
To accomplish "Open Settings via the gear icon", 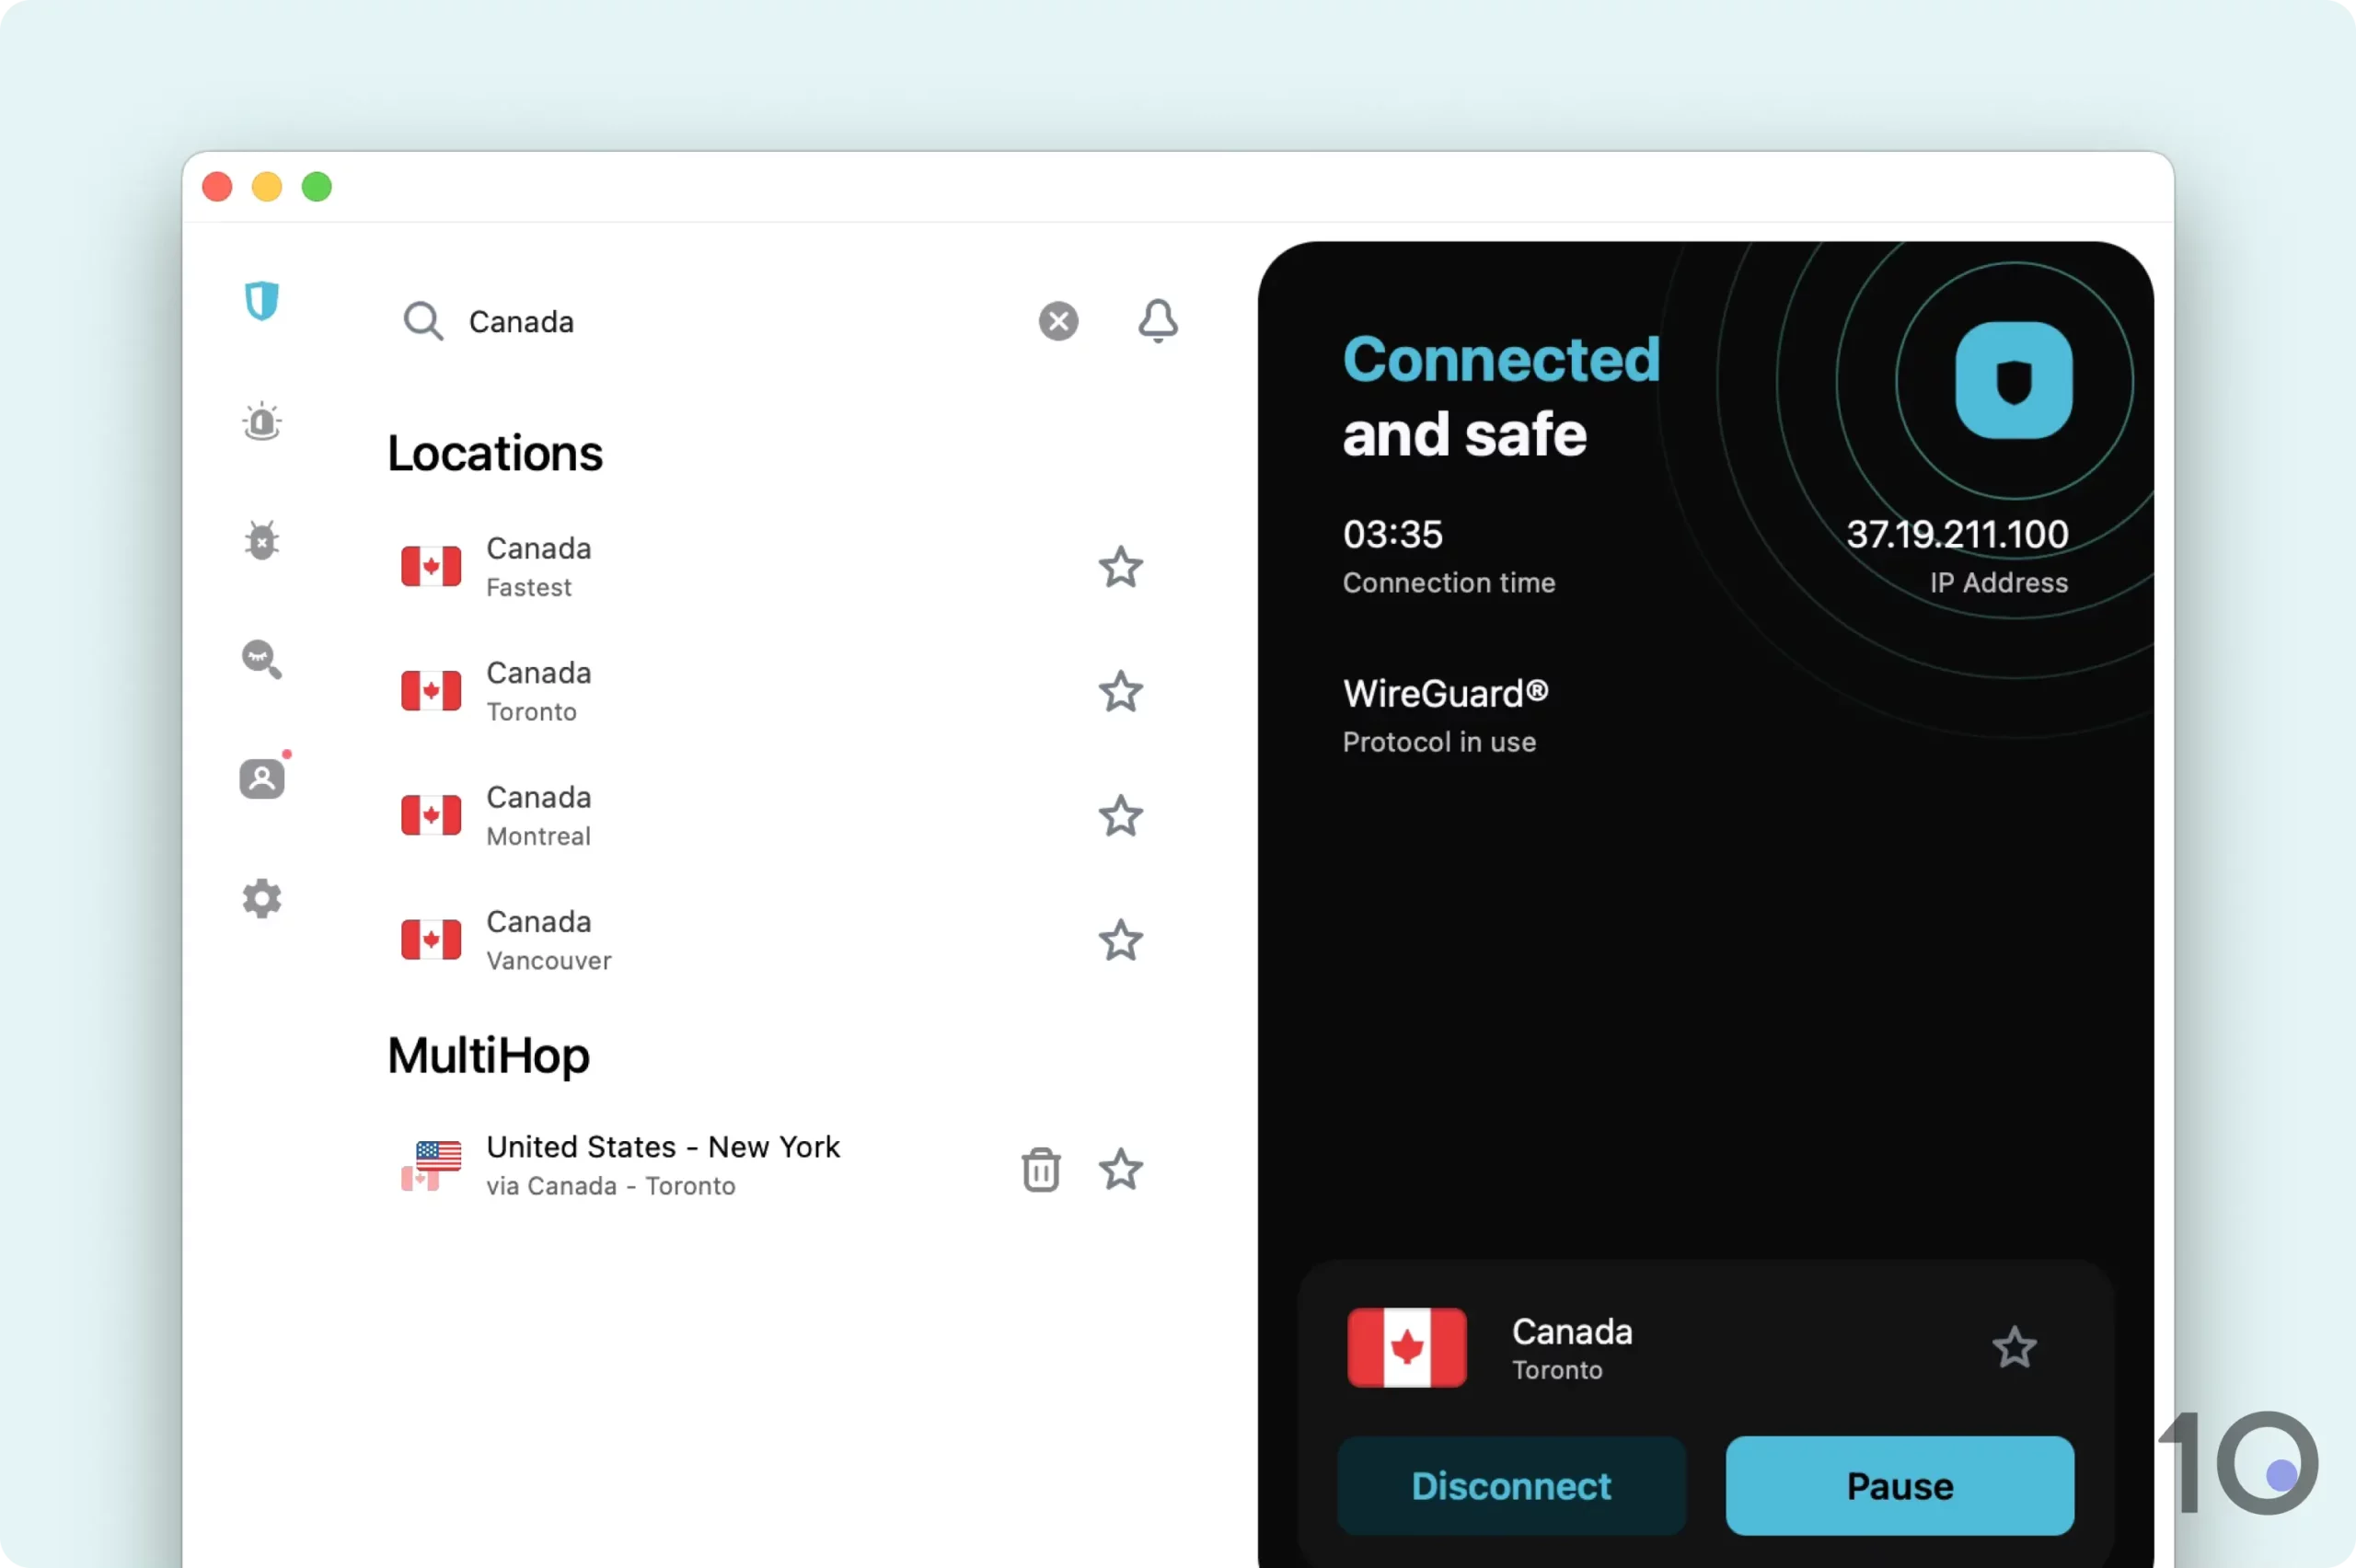I will 261,898.
